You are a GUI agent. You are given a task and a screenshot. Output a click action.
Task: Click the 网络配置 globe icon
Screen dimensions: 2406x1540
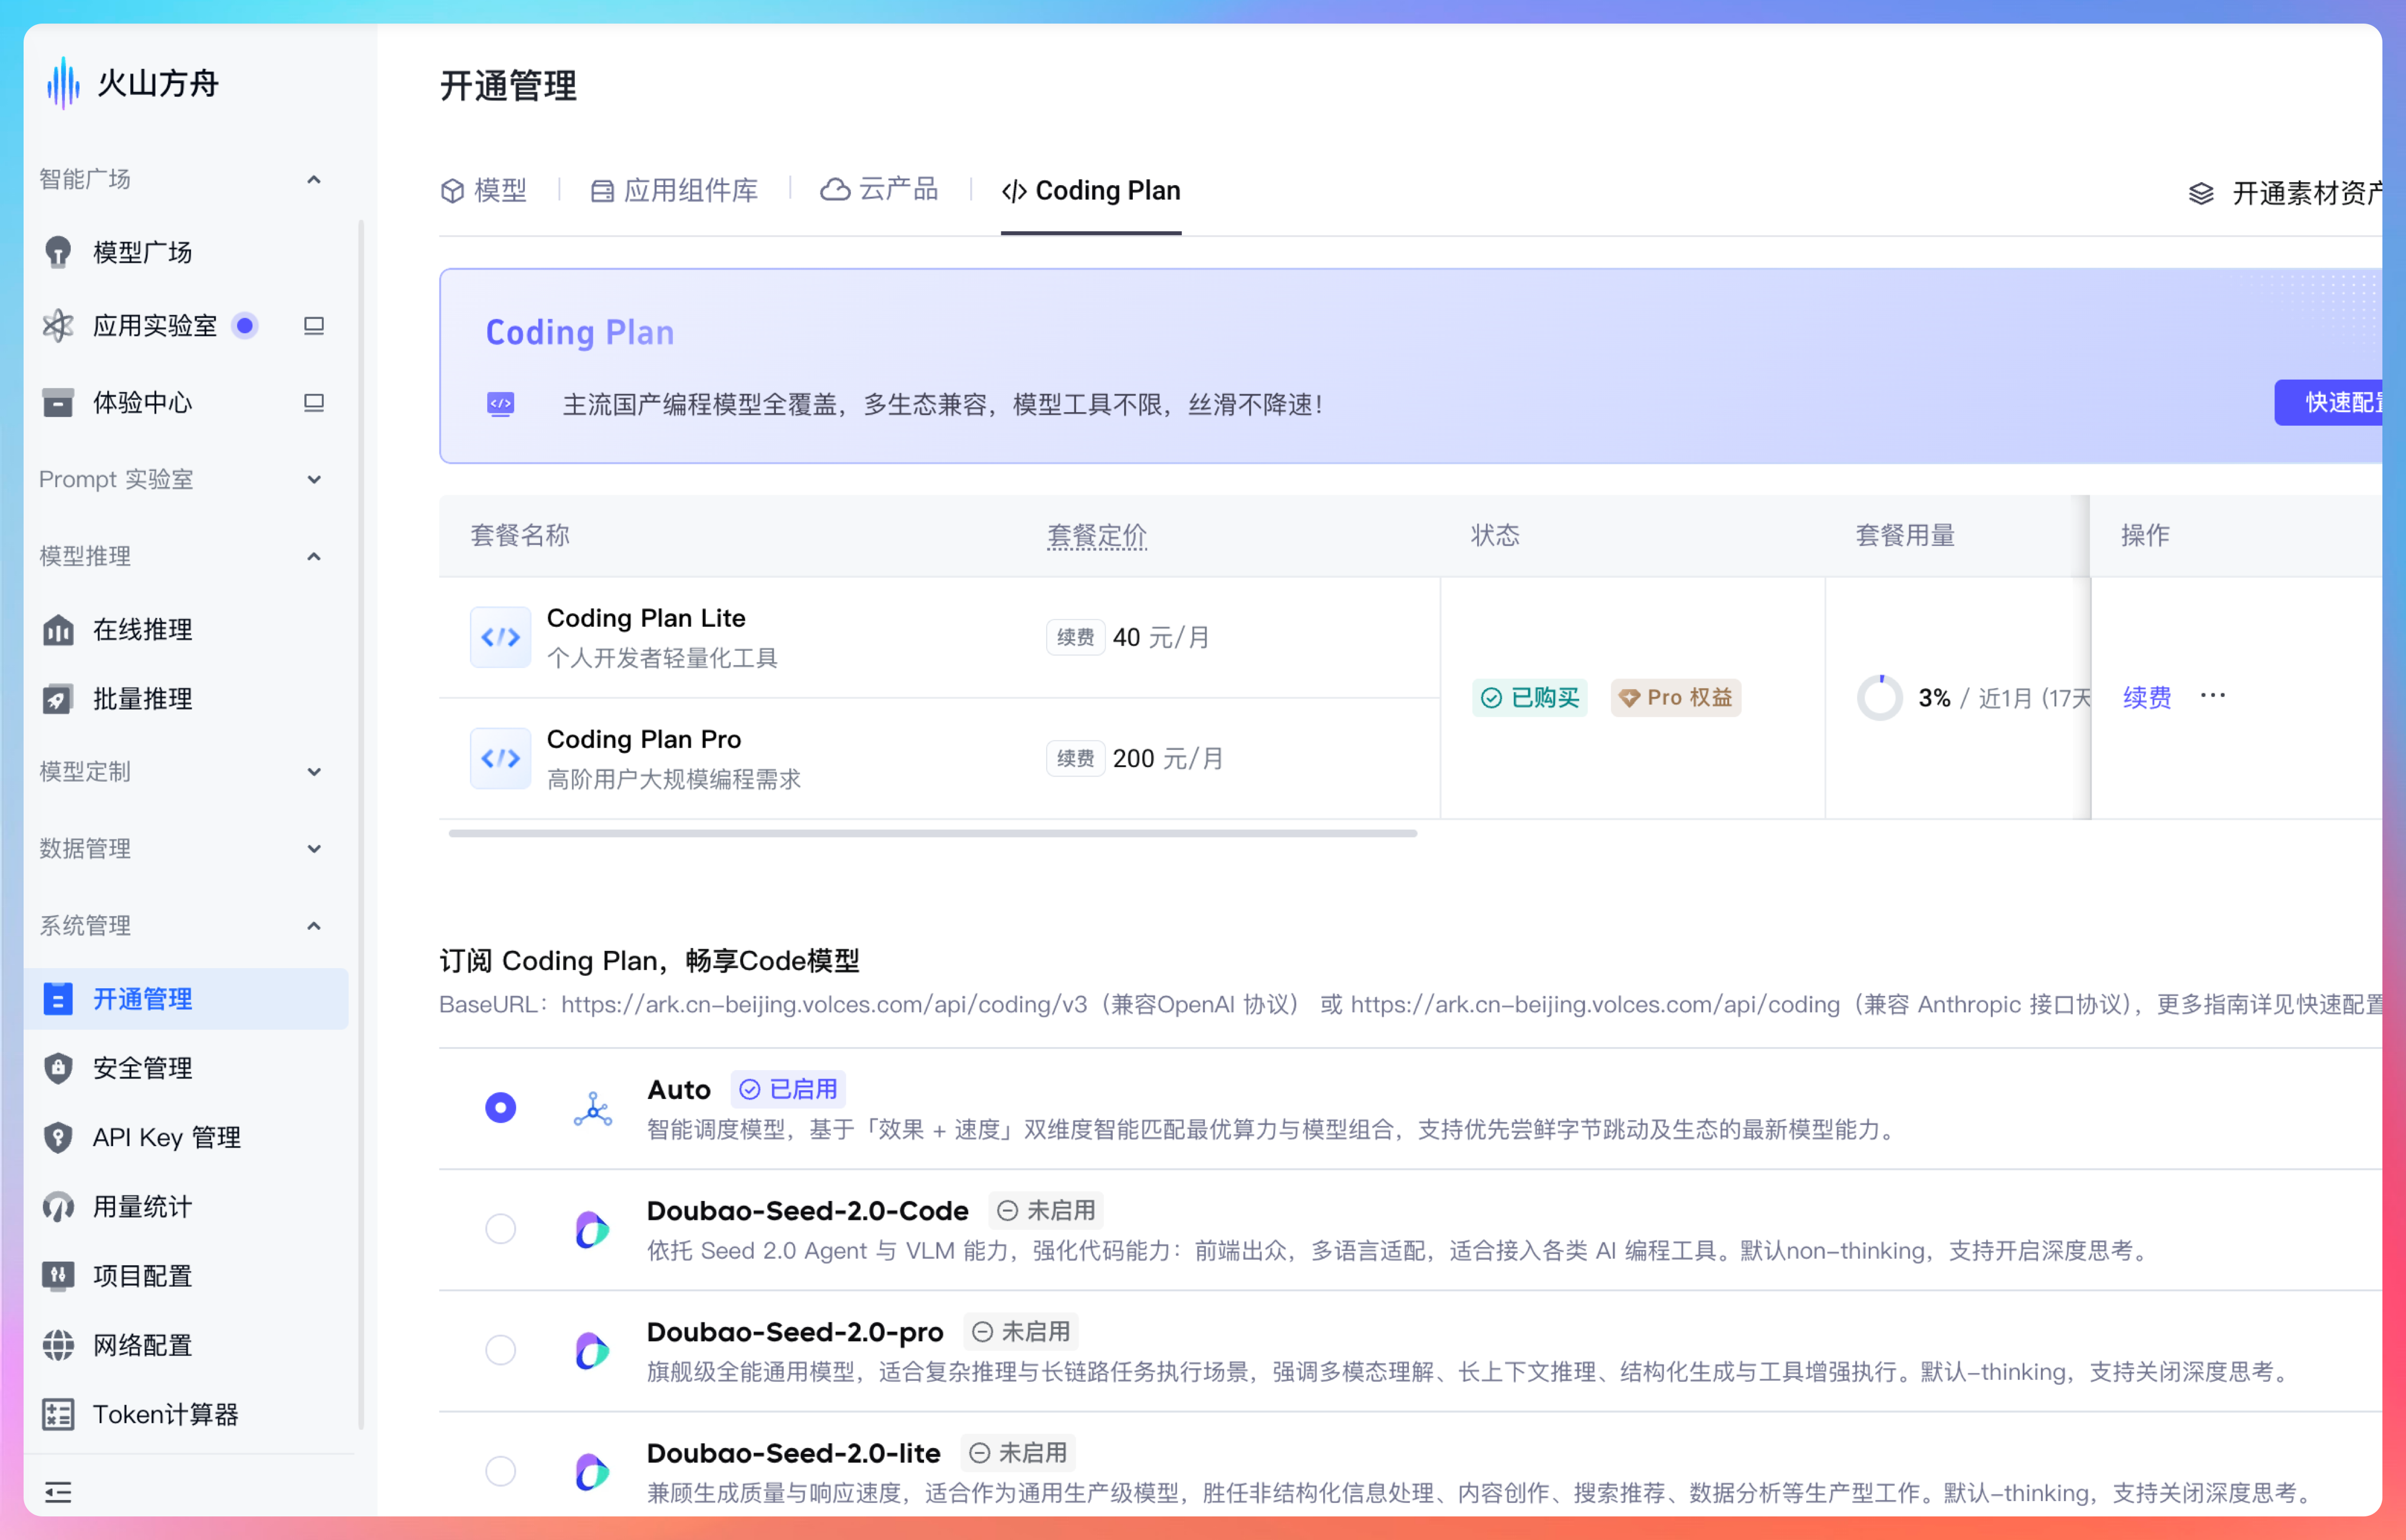point(58,1345)
